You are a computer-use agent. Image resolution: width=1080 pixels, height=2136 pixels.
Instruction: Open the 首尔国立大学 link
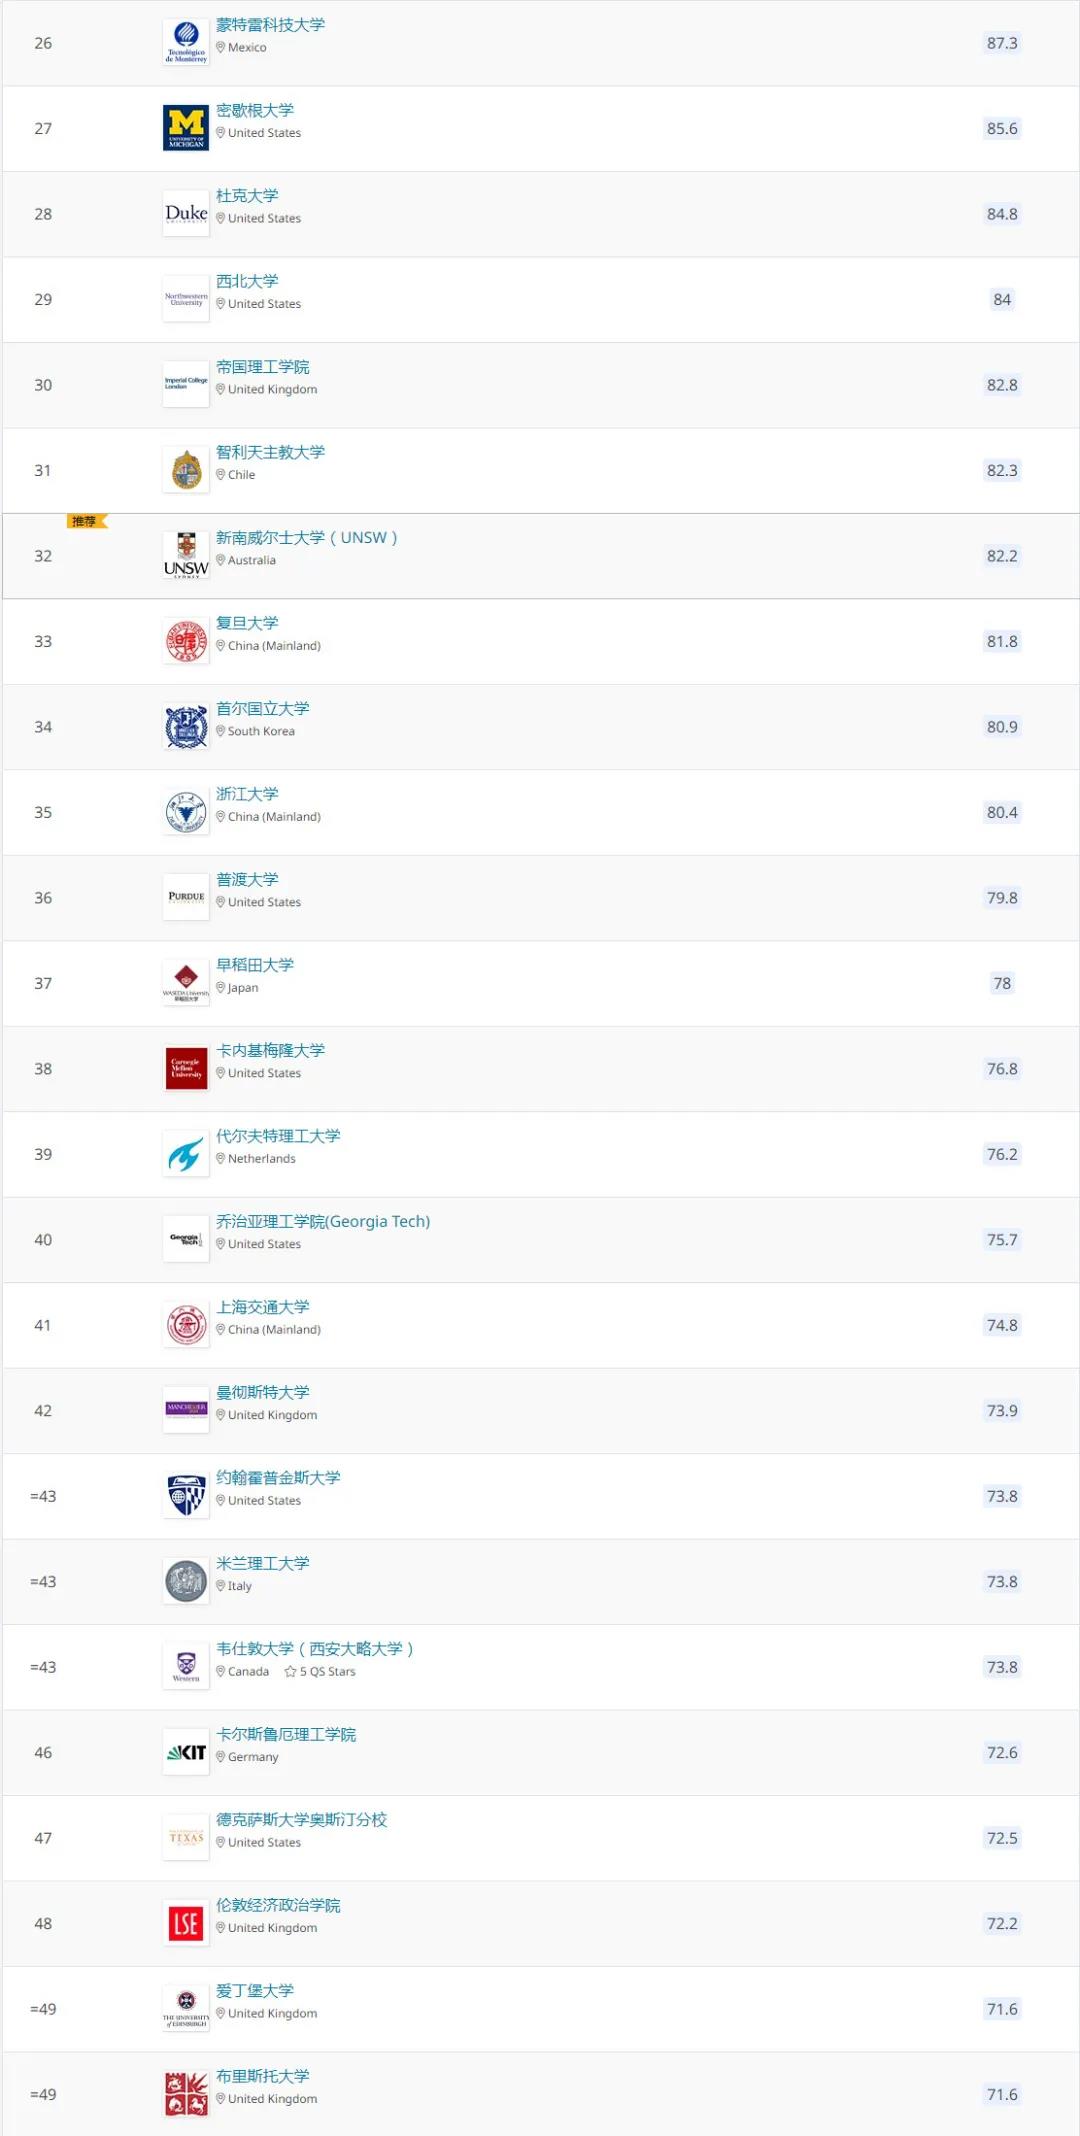(263, 709)
